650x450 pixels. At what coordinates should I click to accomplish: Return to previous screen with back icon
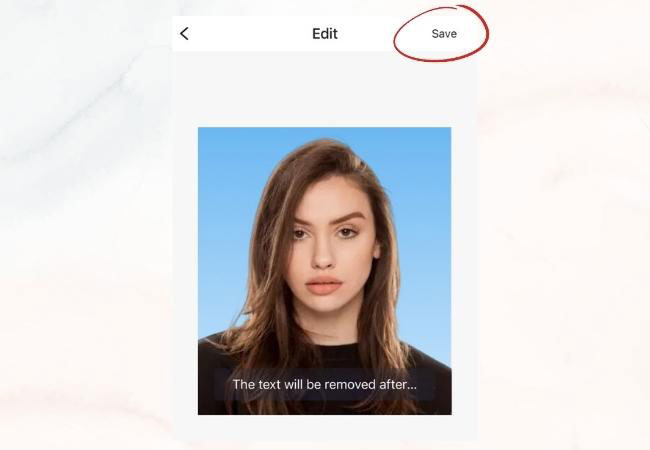point(184,34)
